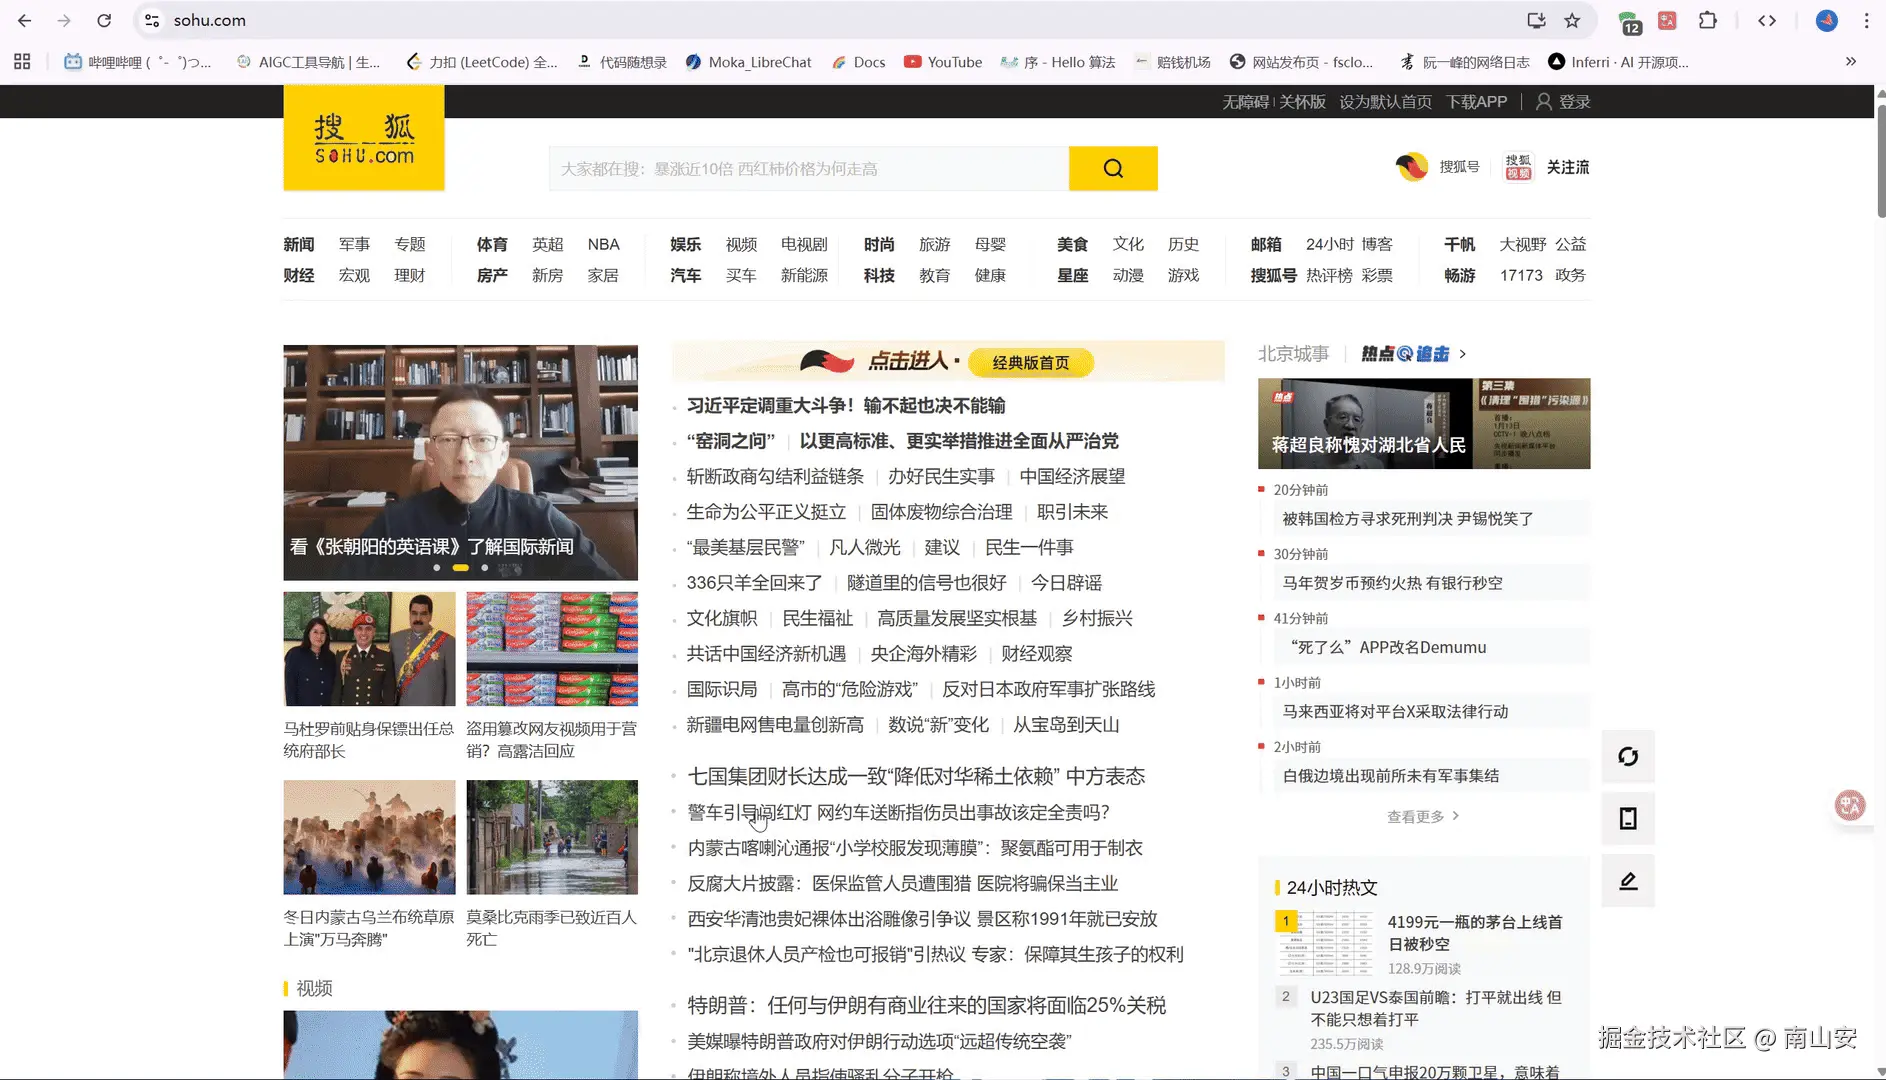Viewport: 1886px width, 1080px height.
Task: Open 4199元一瓶的茅台 hot article
Action: [1475, 933]
